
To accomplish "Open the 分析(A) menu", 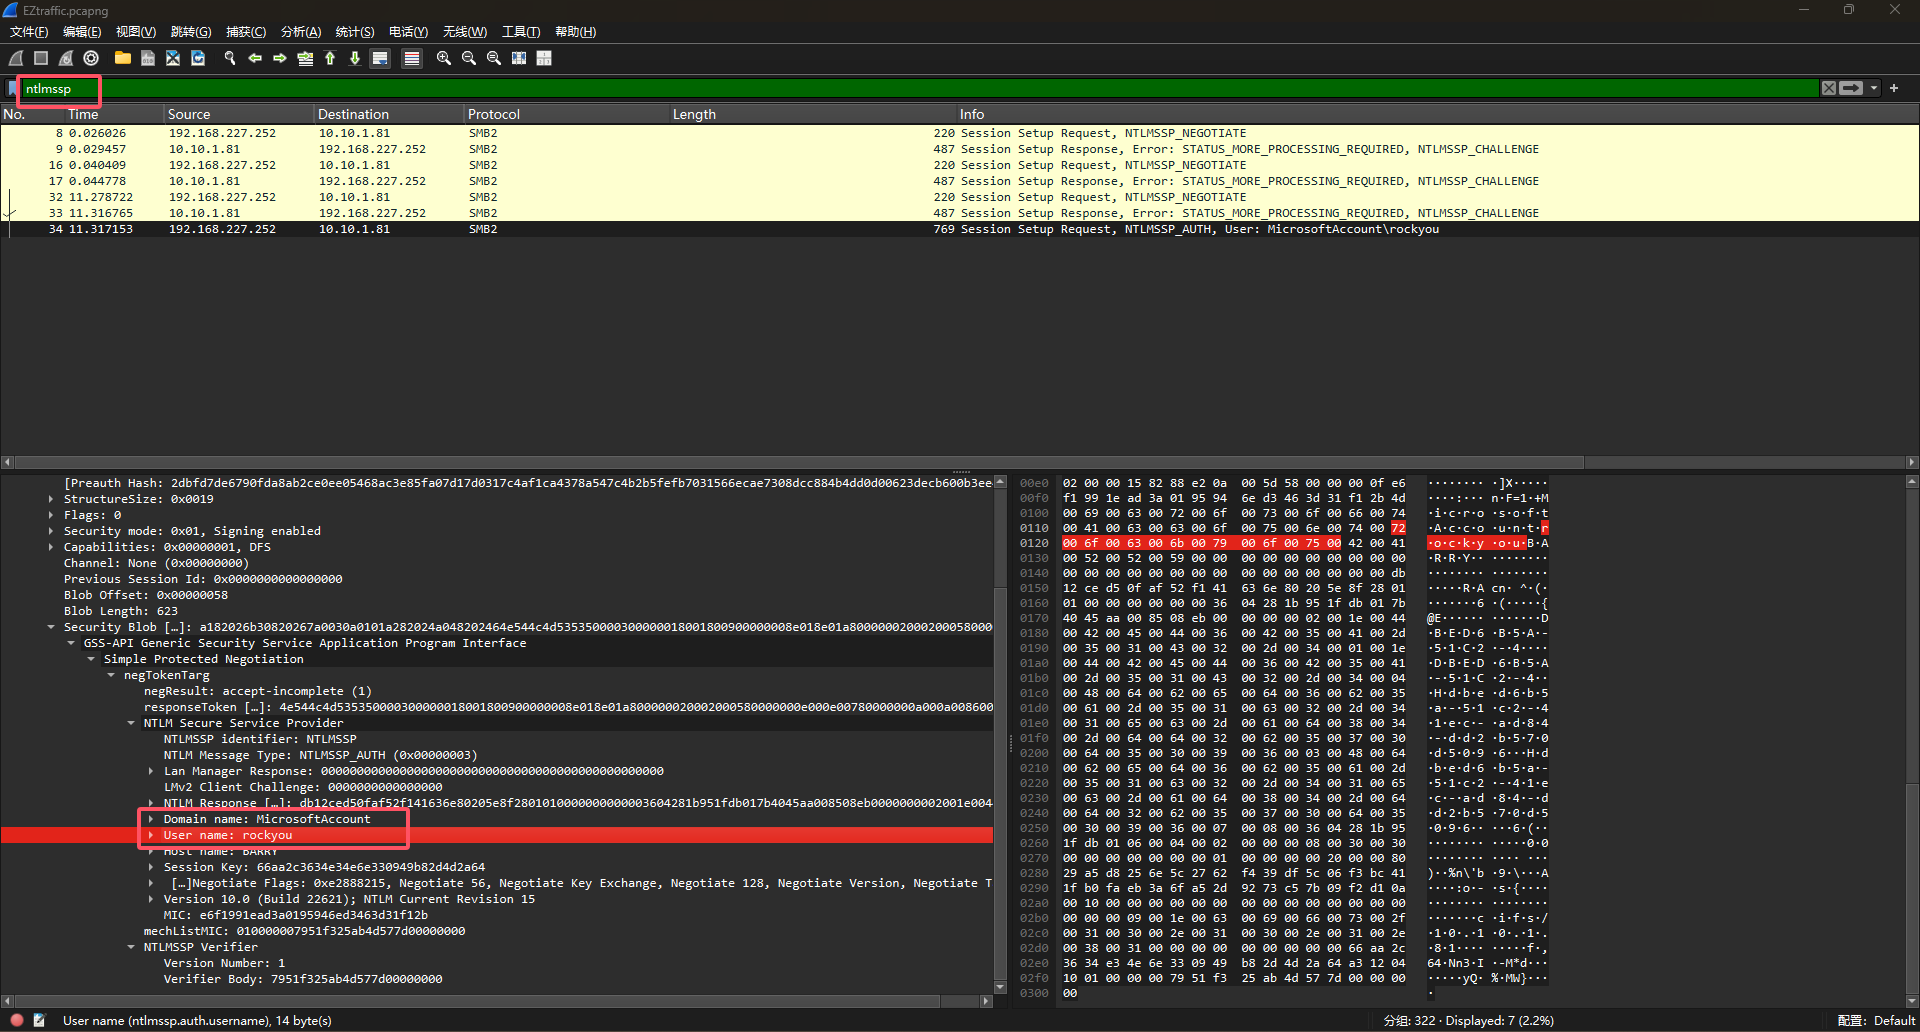I will pyautogui.click(x=301, y=32).
